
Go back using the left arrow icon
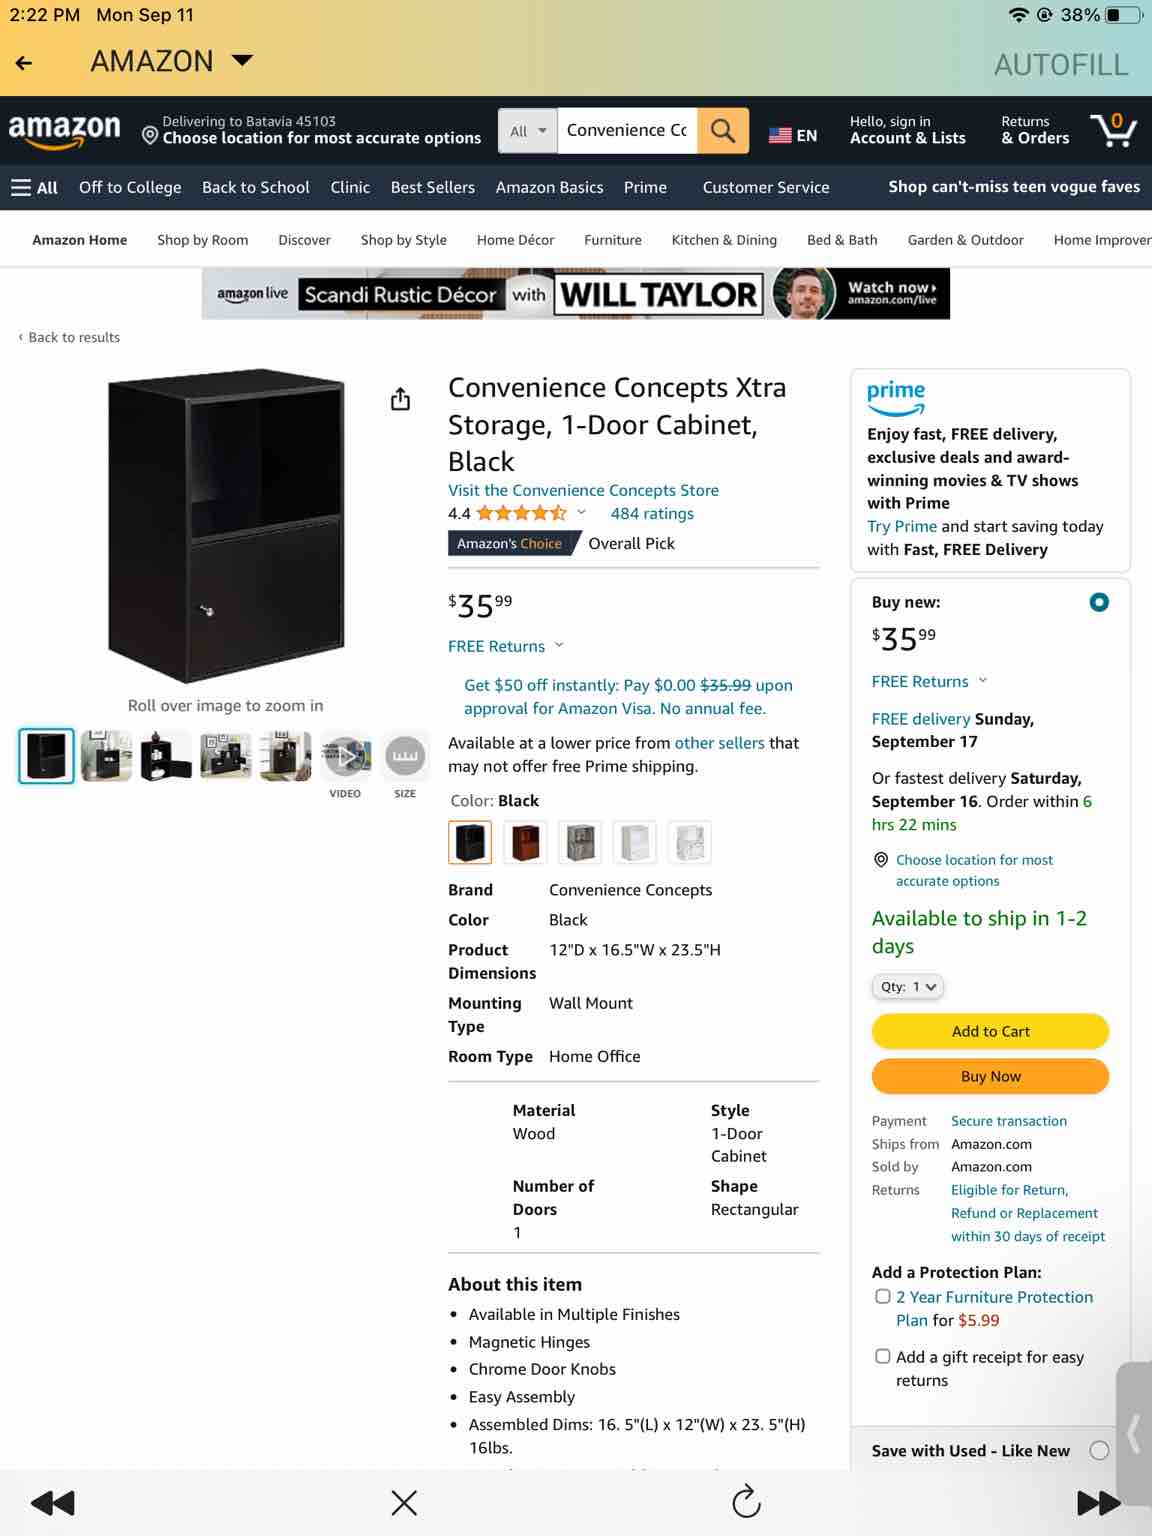click(24, 63)
